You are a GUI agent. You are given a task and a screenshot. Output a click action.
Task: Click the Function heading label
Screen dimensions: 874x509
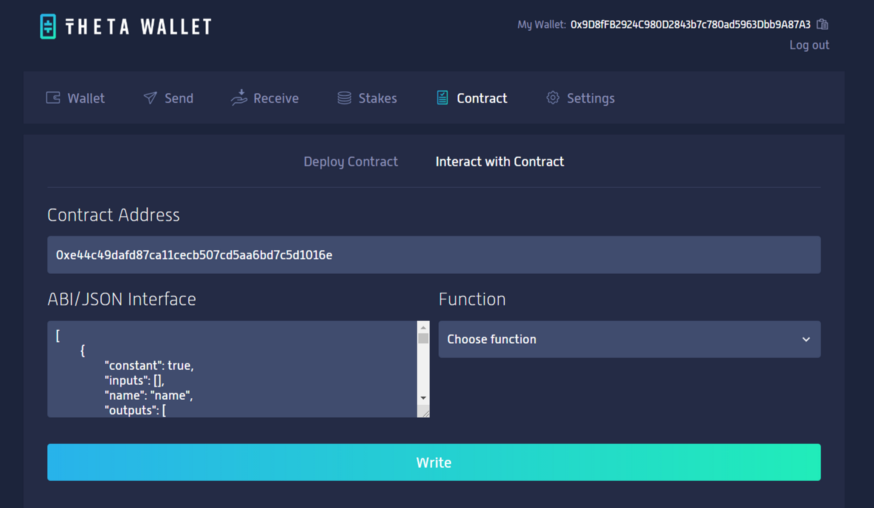click(472, 299)
